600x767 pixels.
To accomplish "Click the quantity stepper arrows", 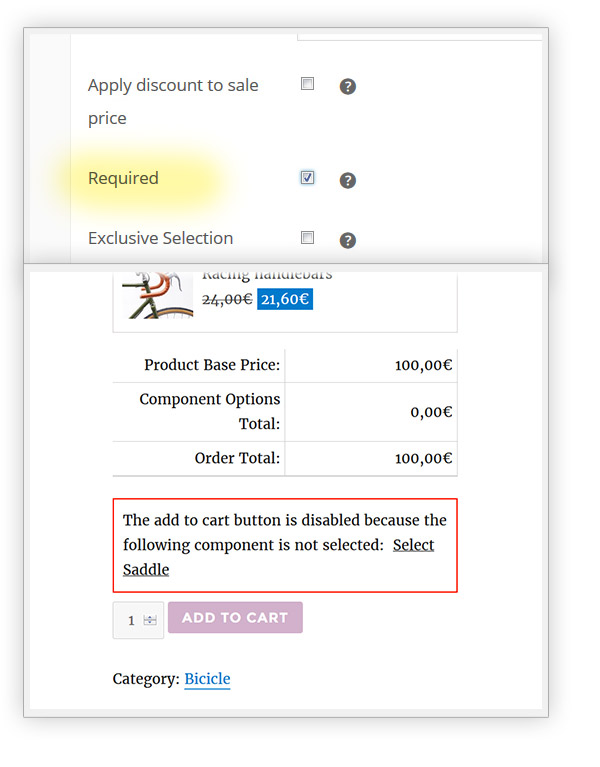I will pos(150,620).
